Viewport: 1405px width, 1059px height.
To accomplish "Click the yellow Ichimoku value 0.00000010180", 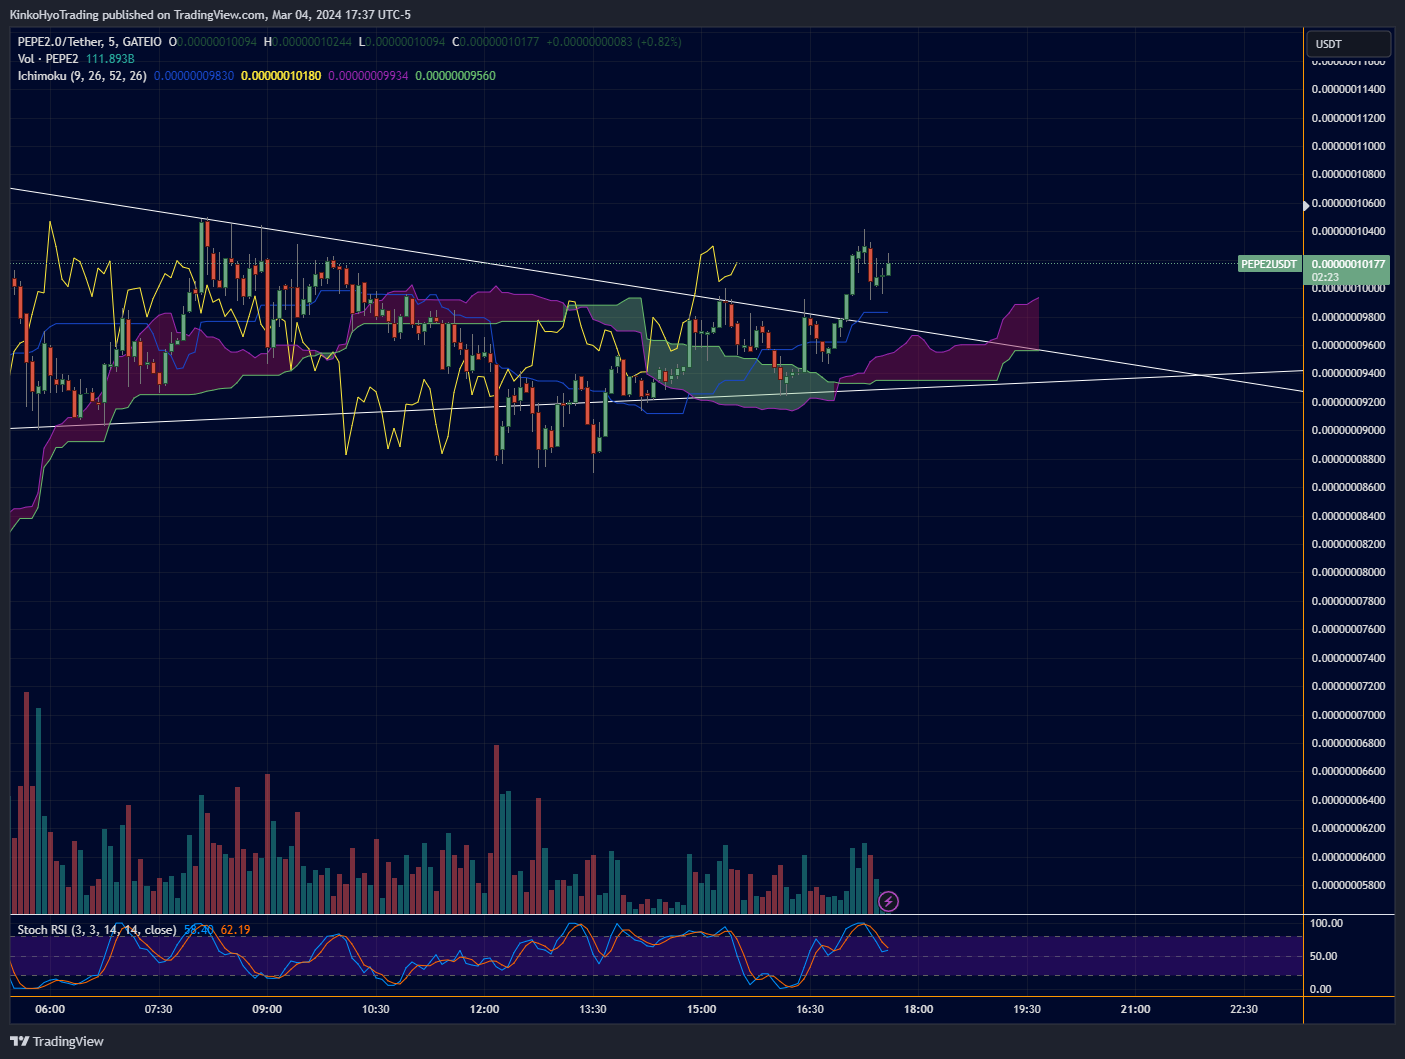I will (281, 76).
